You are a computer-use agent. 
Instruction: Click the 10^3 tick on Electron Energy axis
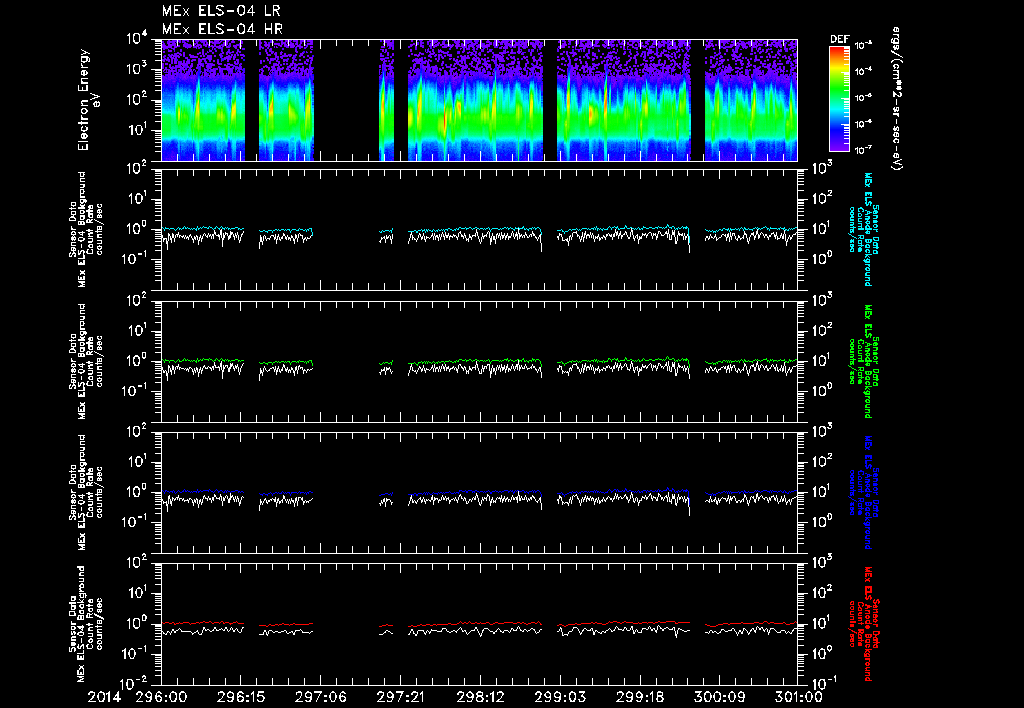(138, 69)
